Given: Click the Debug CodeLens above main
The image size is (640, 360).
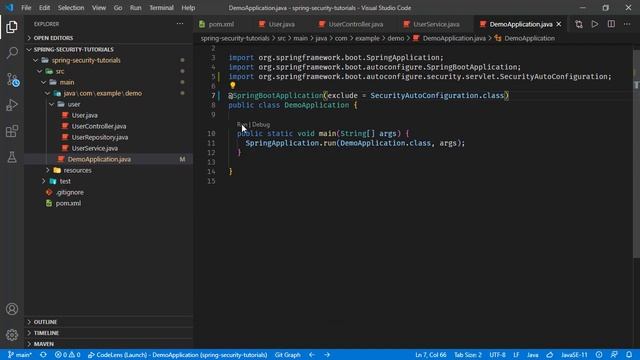Looking at the screenshot, I should tap(261, 124).
